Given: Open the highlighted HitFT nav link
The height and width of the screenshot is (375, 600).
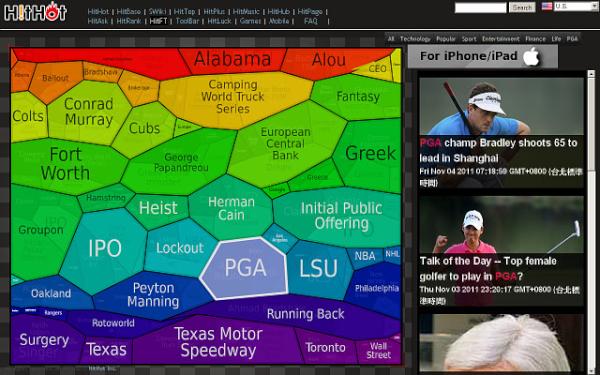Looking at the screenshot, I should point(158,21).
